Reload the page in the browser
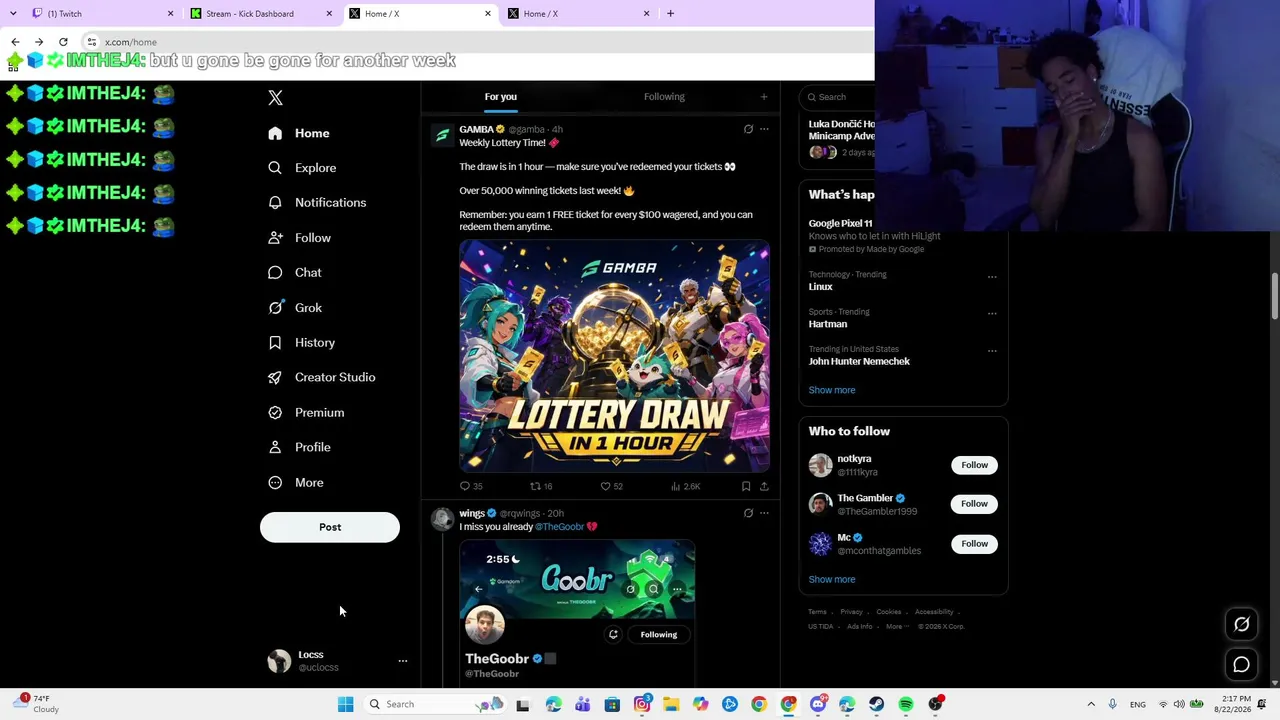The height and width of the screenshot is (720, 1280). click(63, 42)
